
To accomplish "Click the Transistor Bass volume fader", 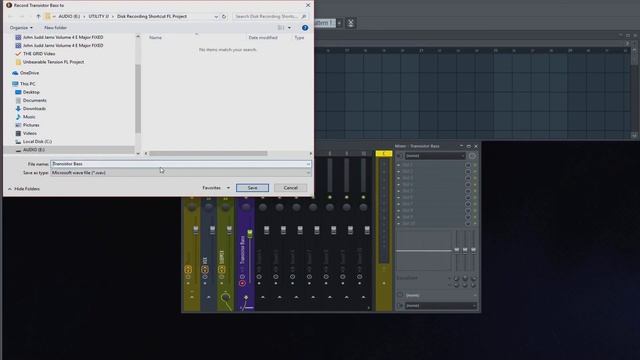I will [x=250, y=233].
